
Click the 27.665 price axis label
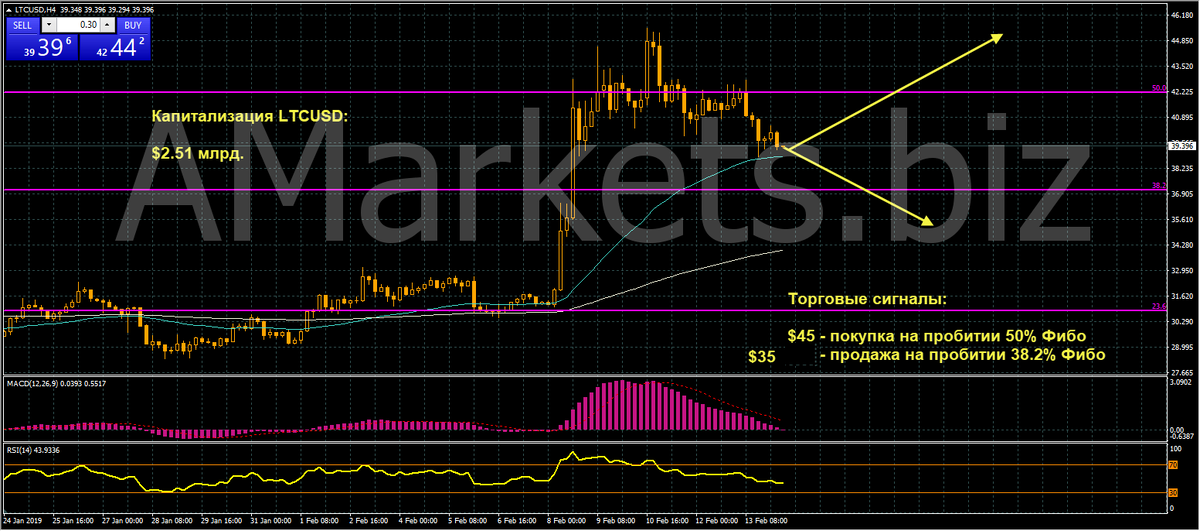[x=1182, y=372]
